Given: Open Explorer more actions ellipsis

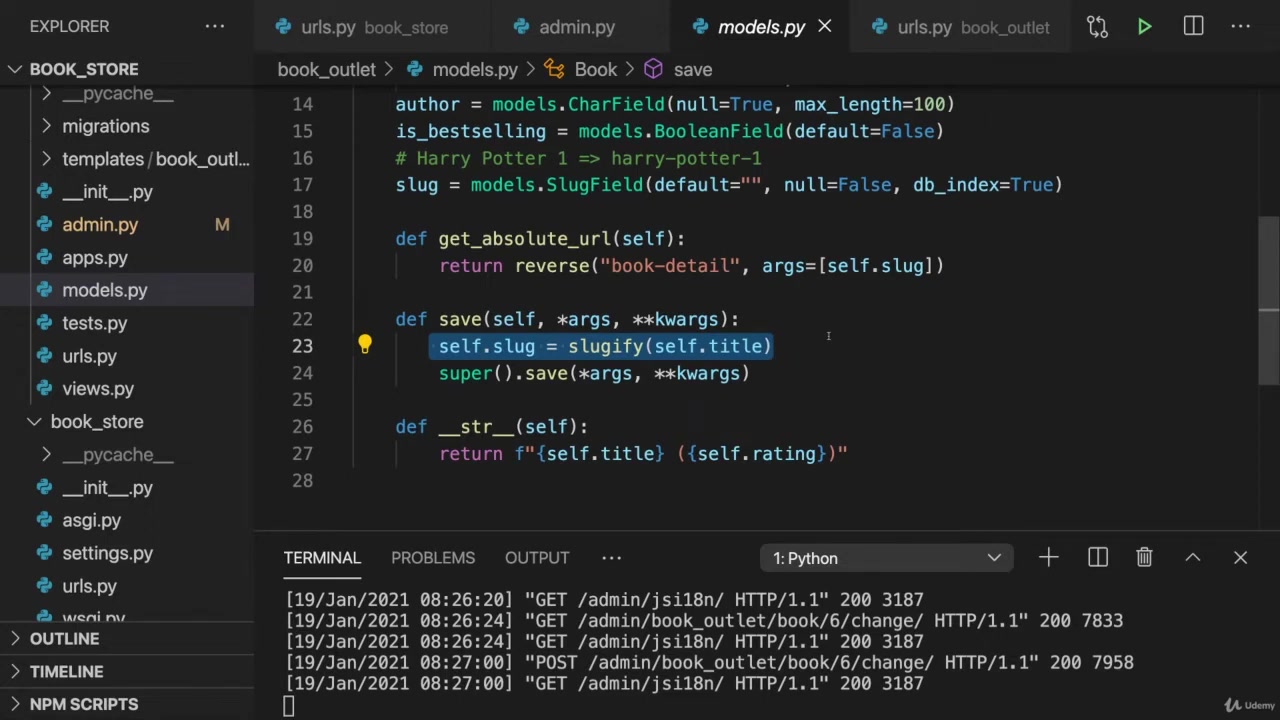Looking at the screenshot, I should point(215,26).
